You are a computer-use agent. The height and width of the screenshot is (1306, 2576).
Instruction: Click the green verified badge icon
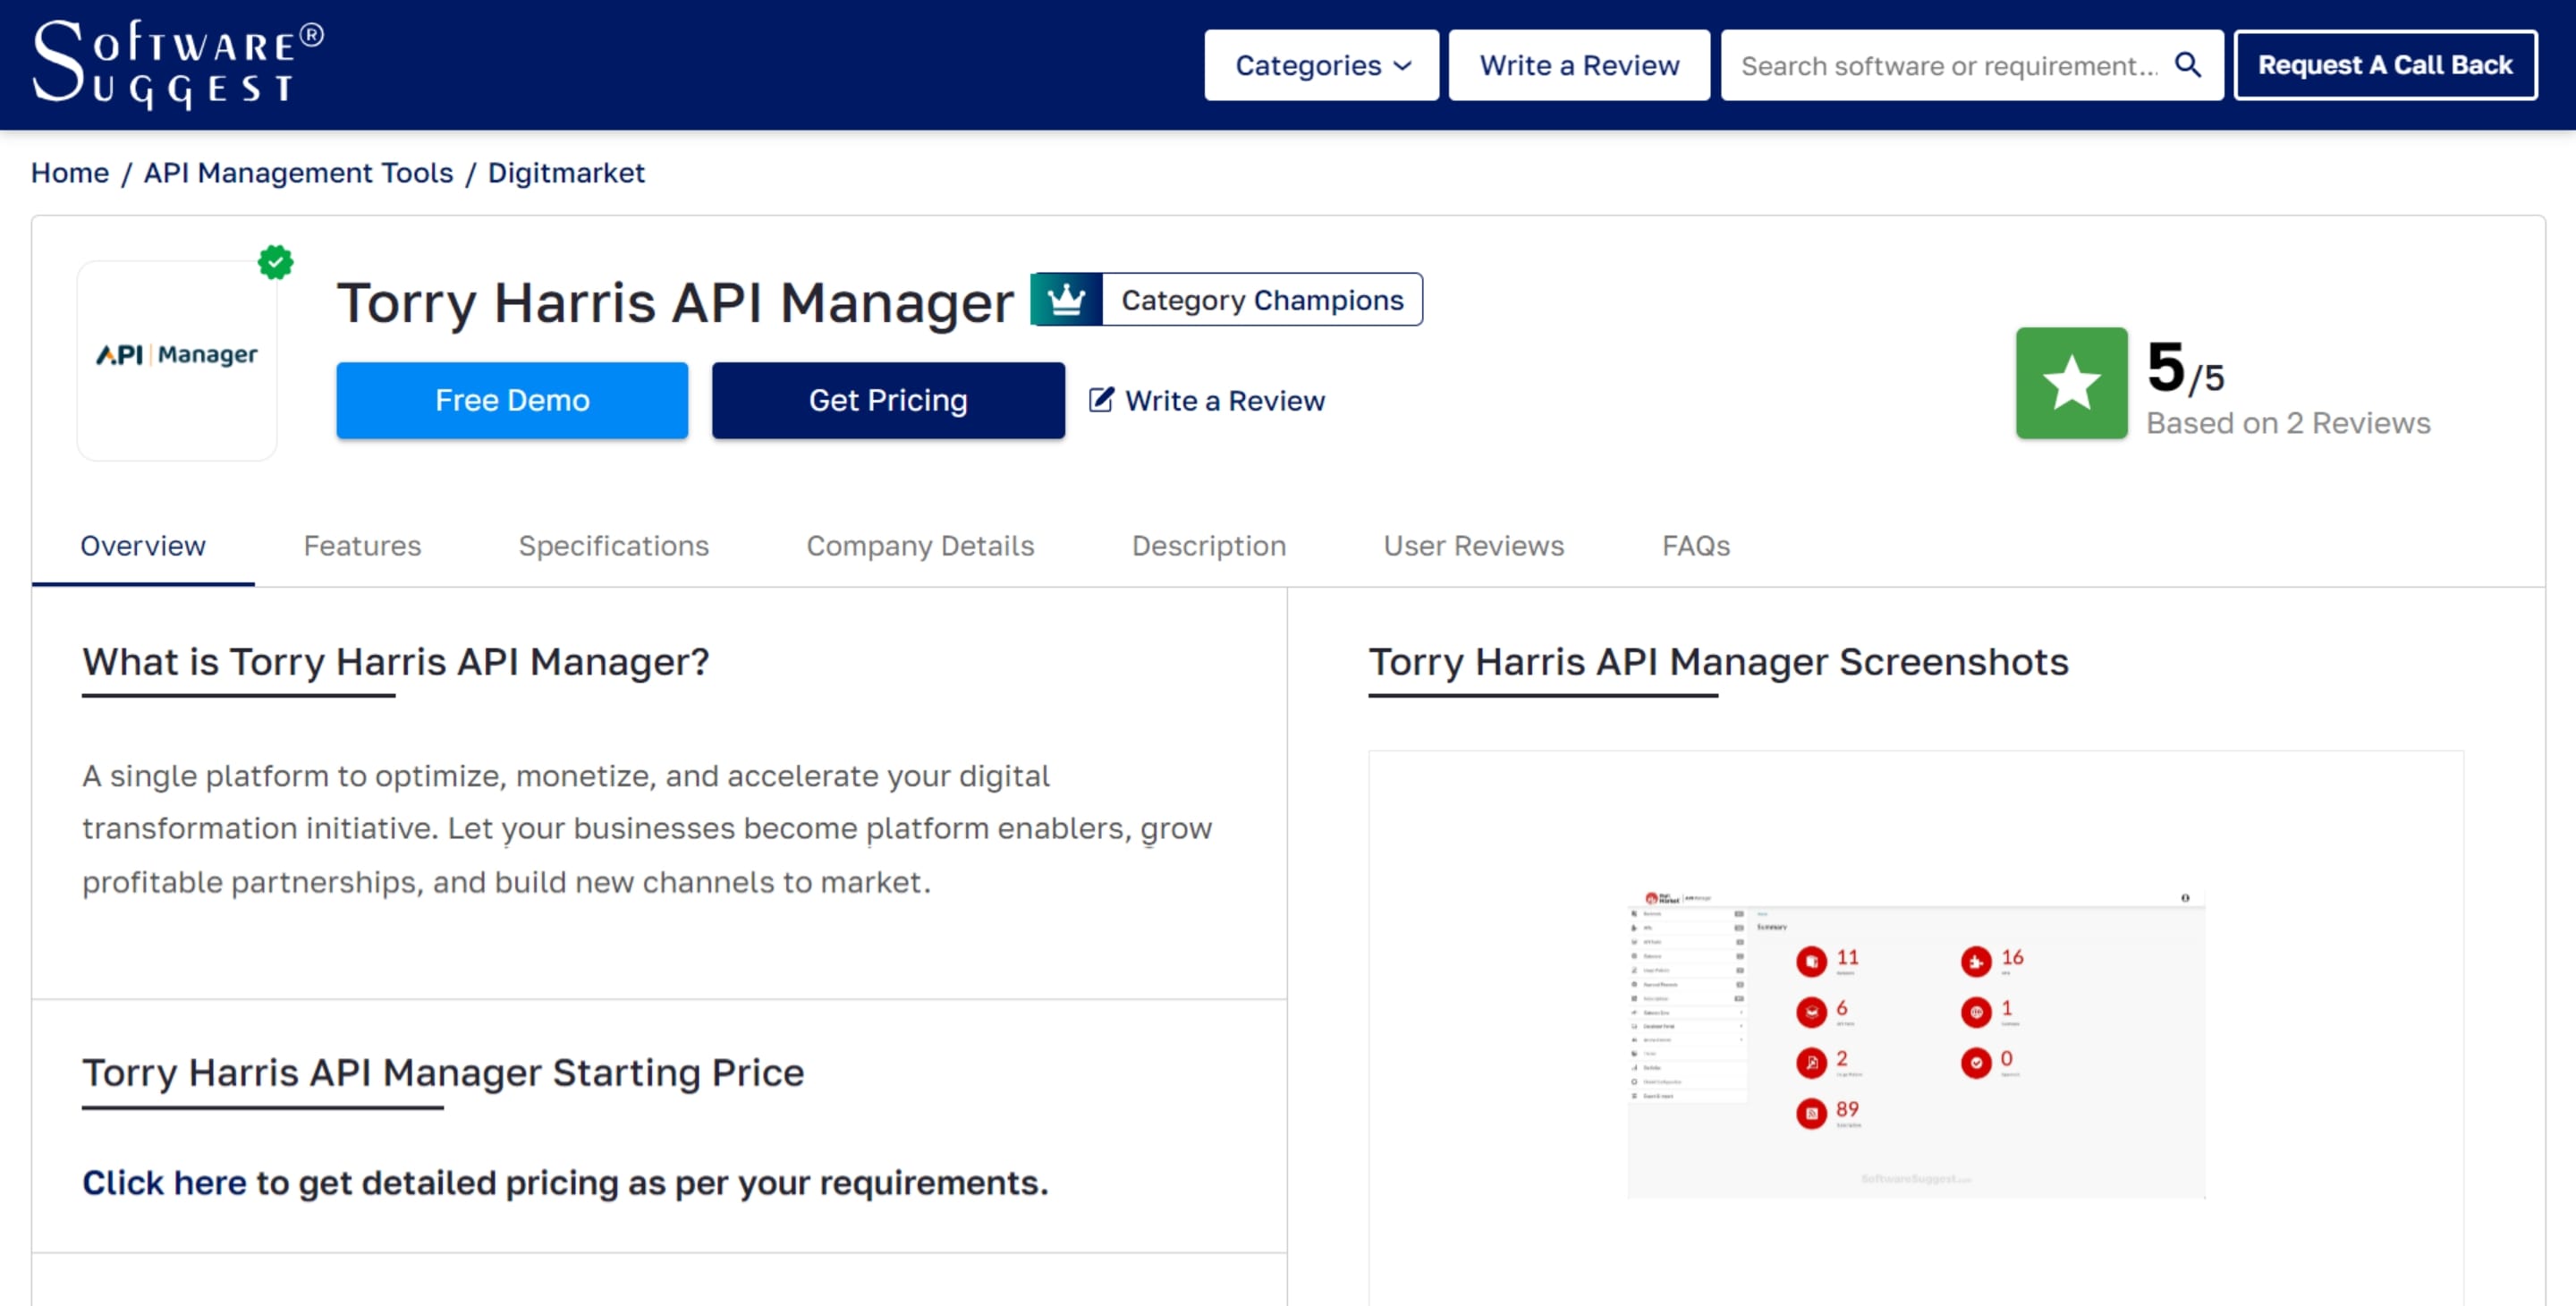[275, 262]
